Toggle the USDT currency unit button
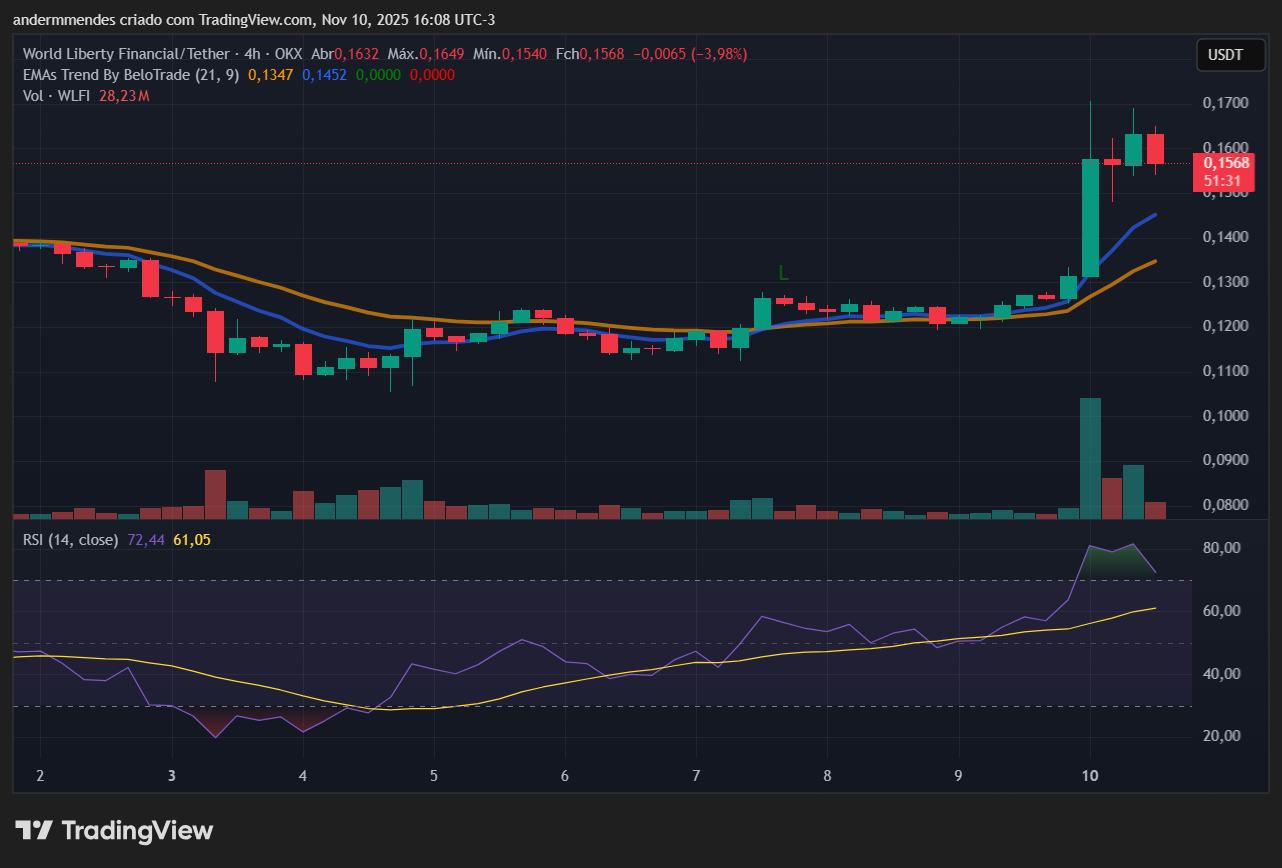The width and height of the screenshot is (1282, 868). (x=1230, y=55)
